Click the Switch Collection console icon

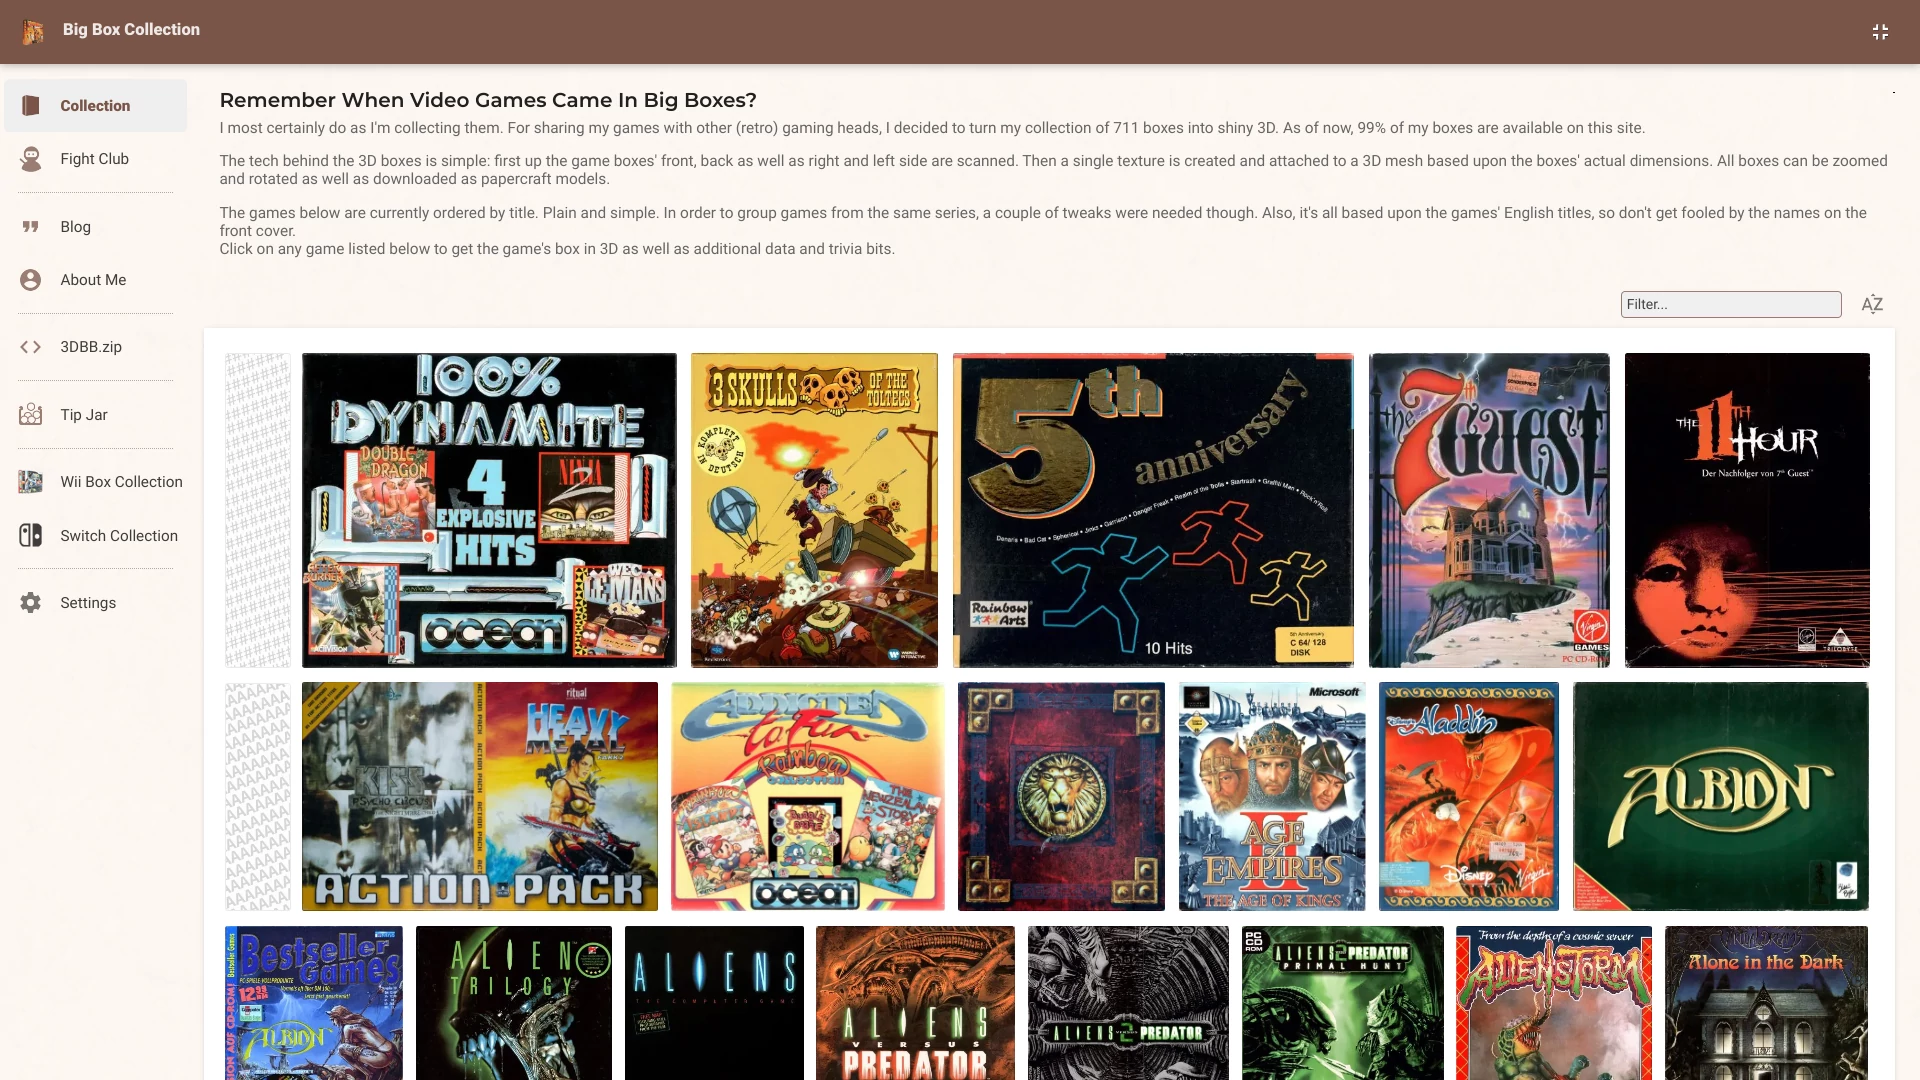31,535
